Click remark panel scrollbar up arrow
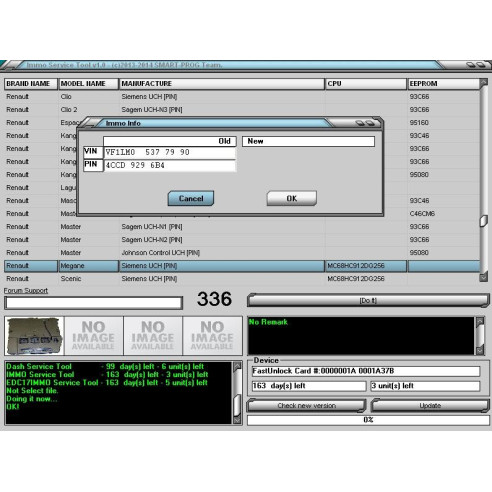Screen dimensions: 492x492 click(x=480, y=322)
